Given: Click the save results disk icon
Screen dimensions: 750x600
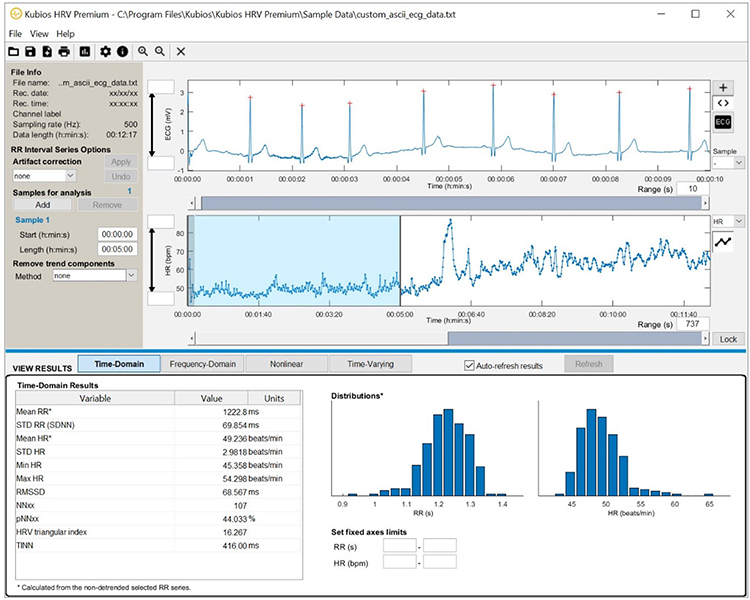Looking at the screenshot, I should [31, 51].
